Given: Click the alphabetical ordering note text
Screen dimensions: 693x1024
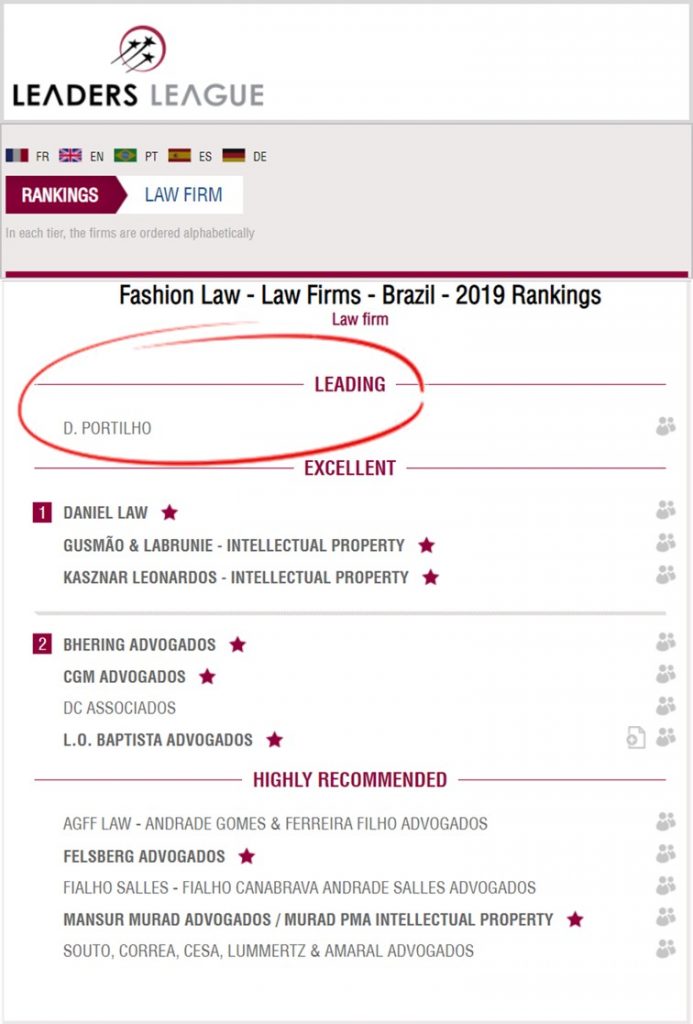Looking at the screenshot, I should pyautogui.click(x=130, y=233).
